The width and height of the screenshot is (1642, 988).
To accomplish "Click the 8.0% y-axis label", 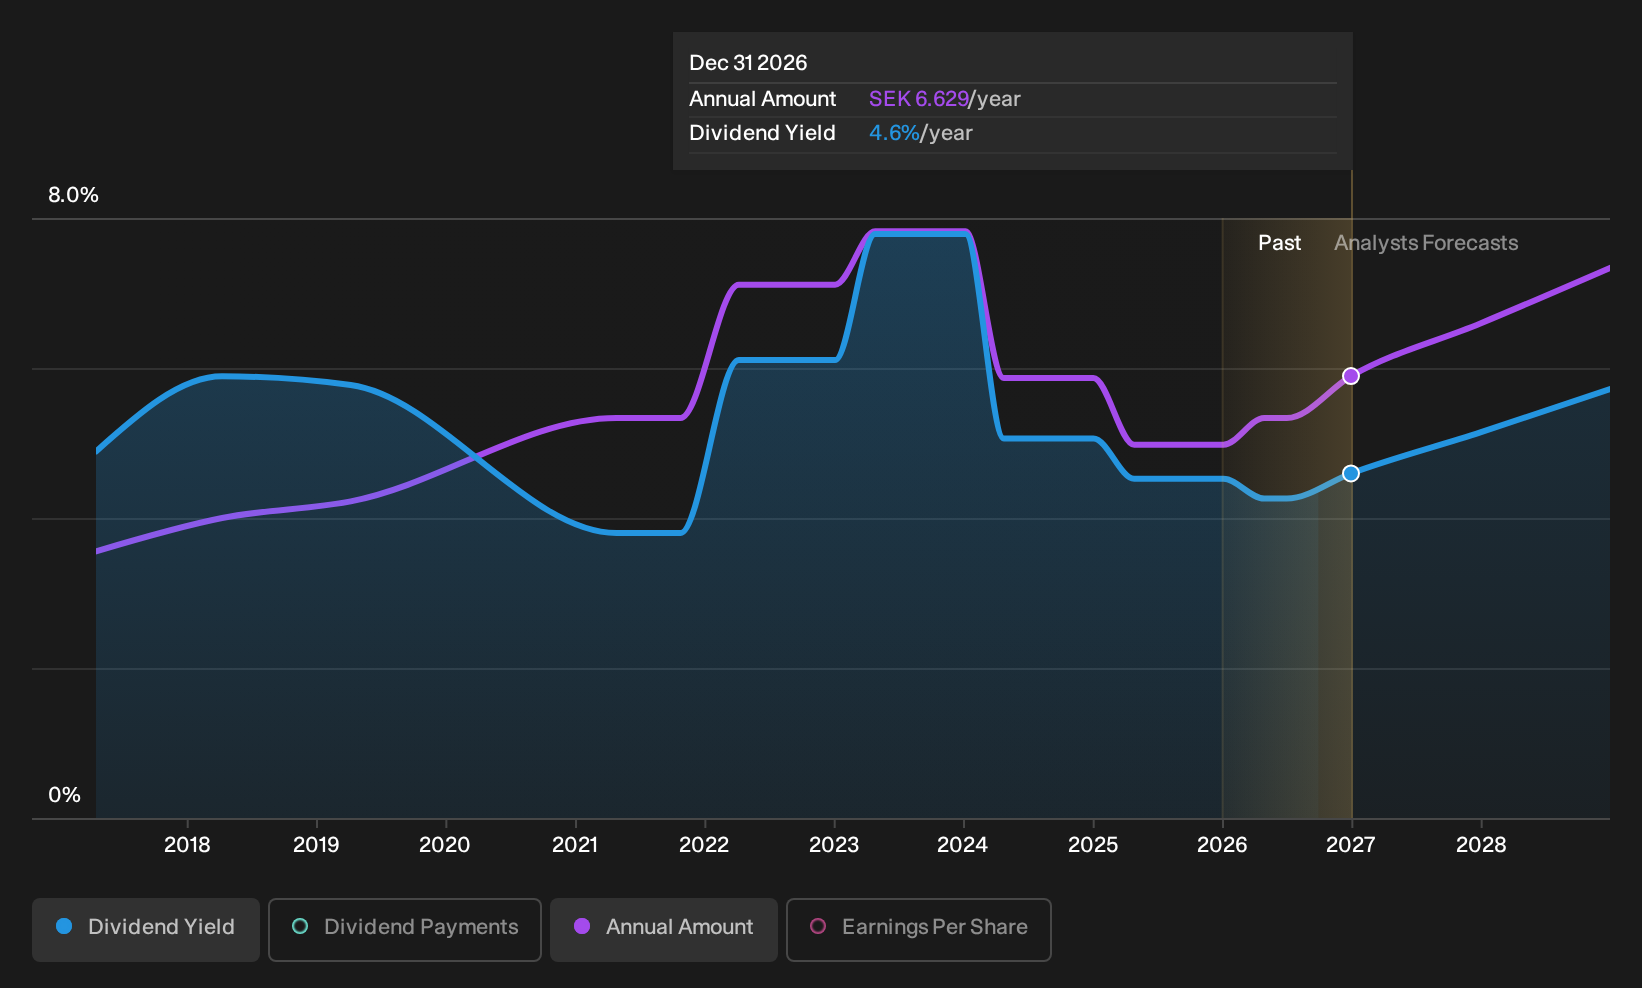I will [73, 195].
